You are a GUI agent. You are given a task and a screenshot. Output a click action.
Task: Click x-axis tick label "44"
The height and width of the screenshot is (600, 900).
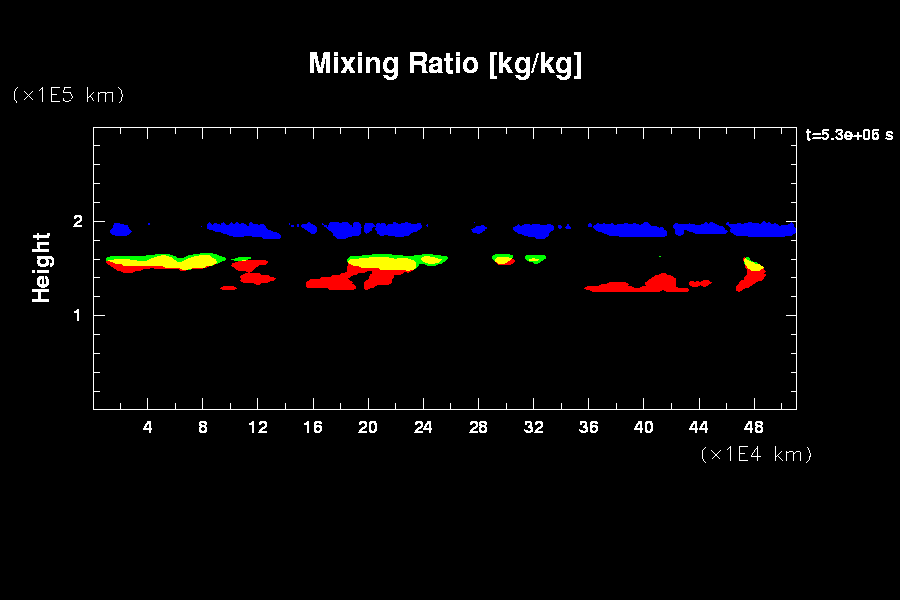(x=699, y=427)
